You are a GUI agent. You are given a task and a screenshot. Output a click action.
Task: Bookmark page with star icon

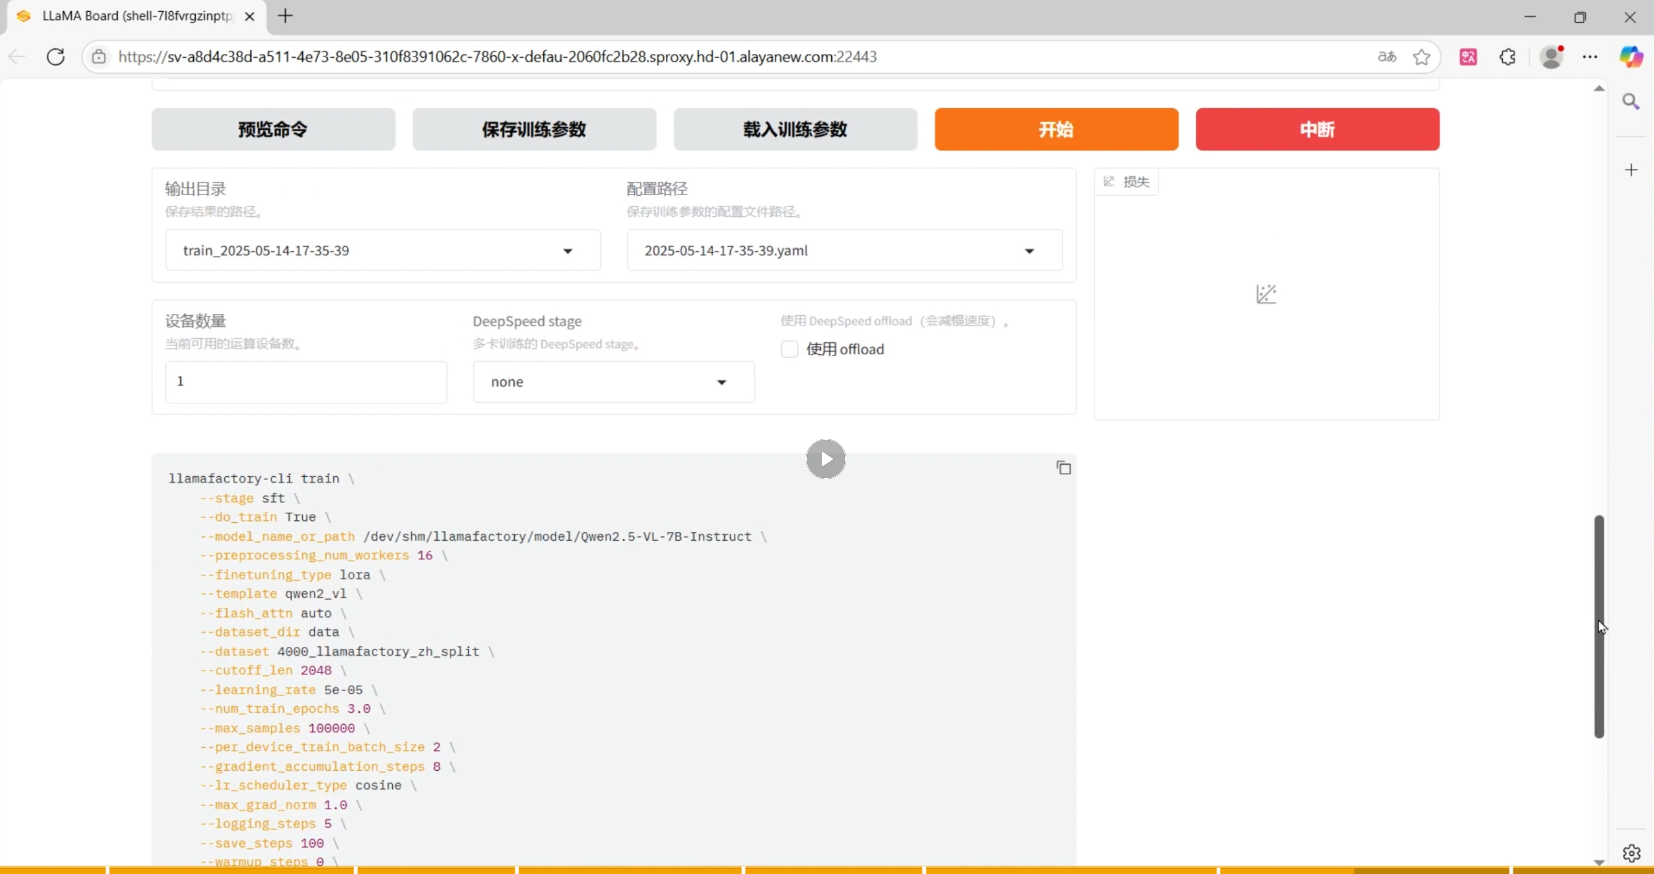point(1421,57)
